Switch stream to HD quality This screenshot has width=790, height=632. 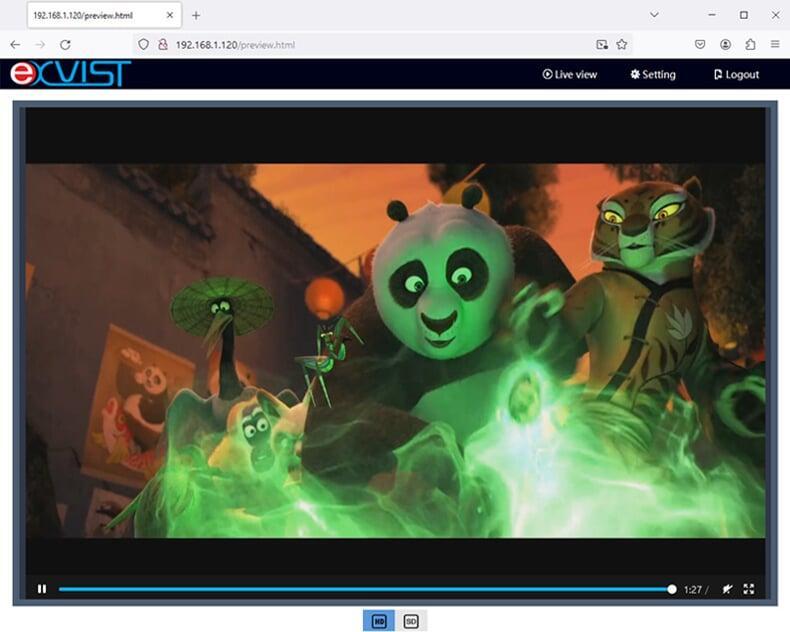point(379,621)
